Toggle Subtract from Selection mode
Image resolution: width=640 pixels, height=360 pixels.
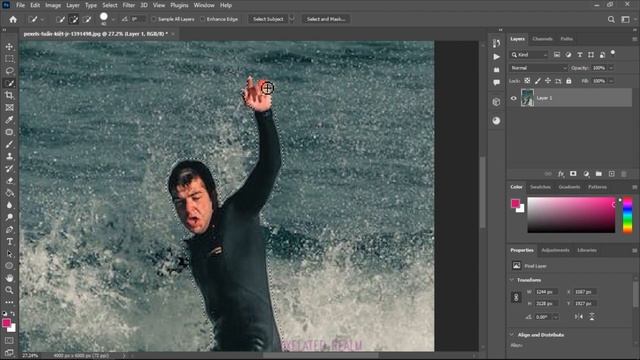pos(87,19)
